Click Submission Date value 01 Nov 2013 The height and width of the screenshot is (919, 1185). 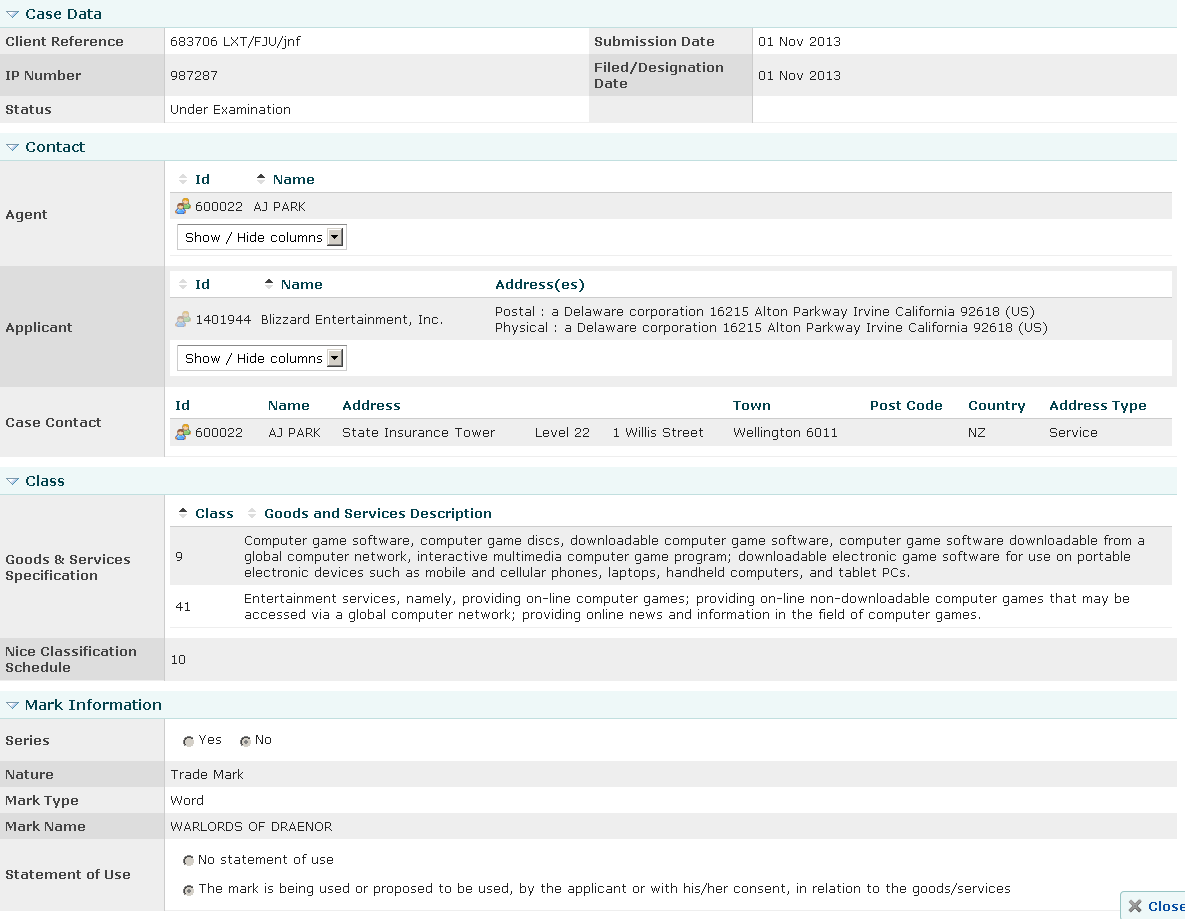click(x=800, y=42)
